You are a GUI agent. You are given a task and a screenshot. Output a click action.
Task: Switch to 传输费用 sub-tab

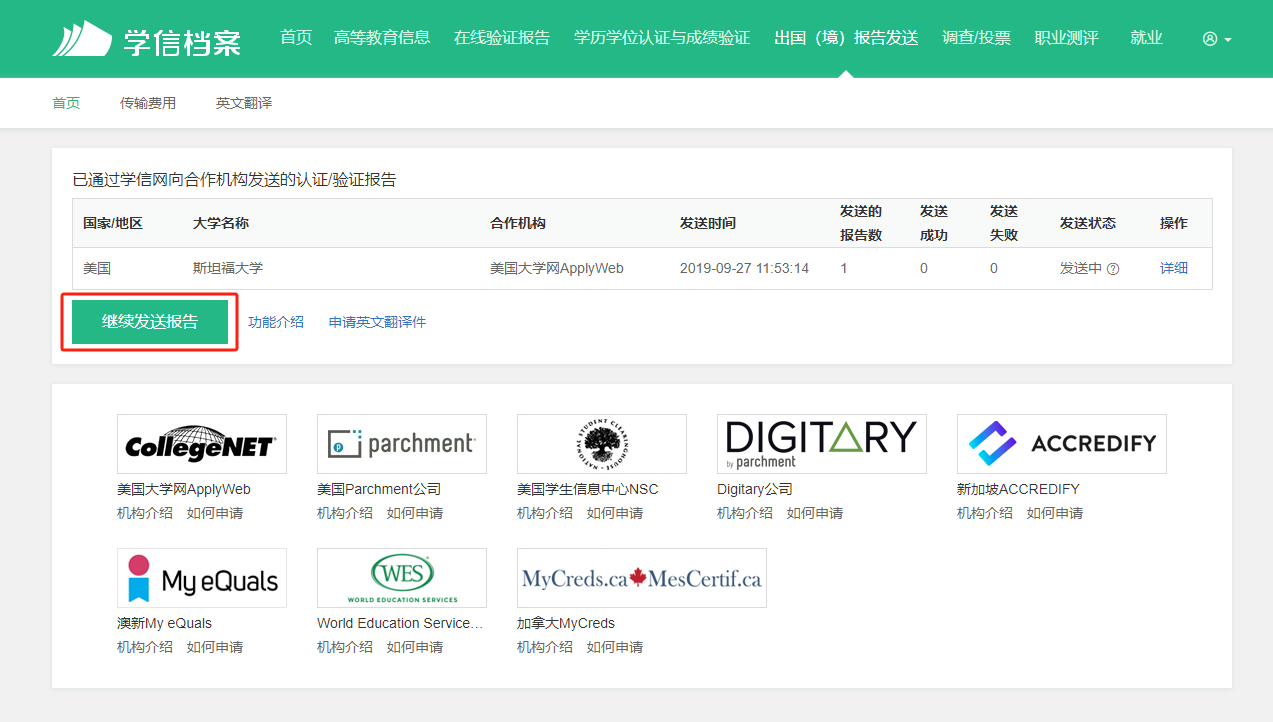point(148,103)
